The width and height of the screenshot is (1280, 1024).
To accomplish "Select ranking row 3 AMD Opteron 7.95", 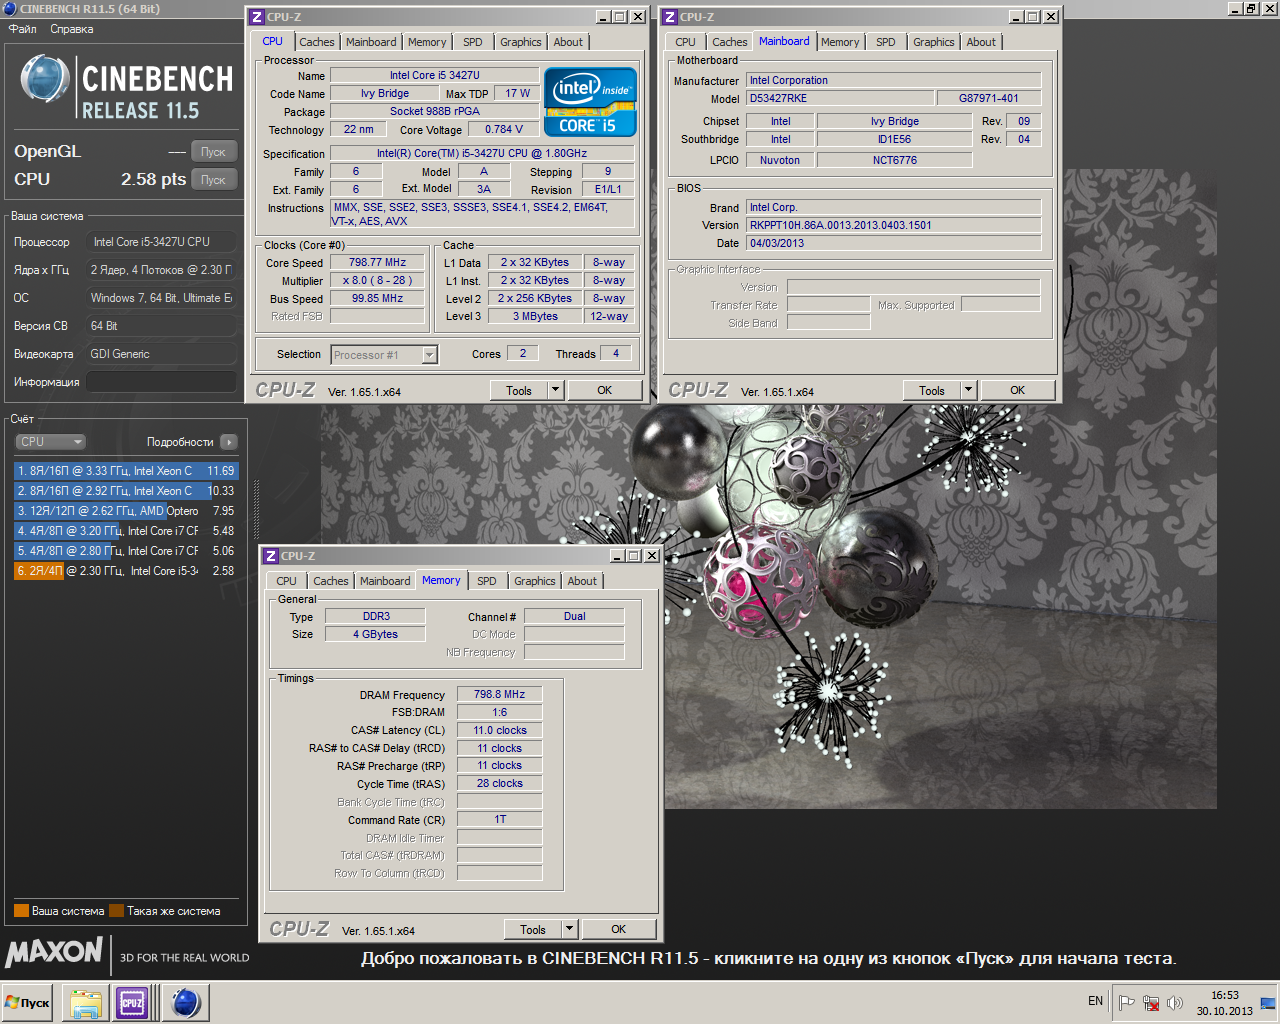I will [126, 511].
